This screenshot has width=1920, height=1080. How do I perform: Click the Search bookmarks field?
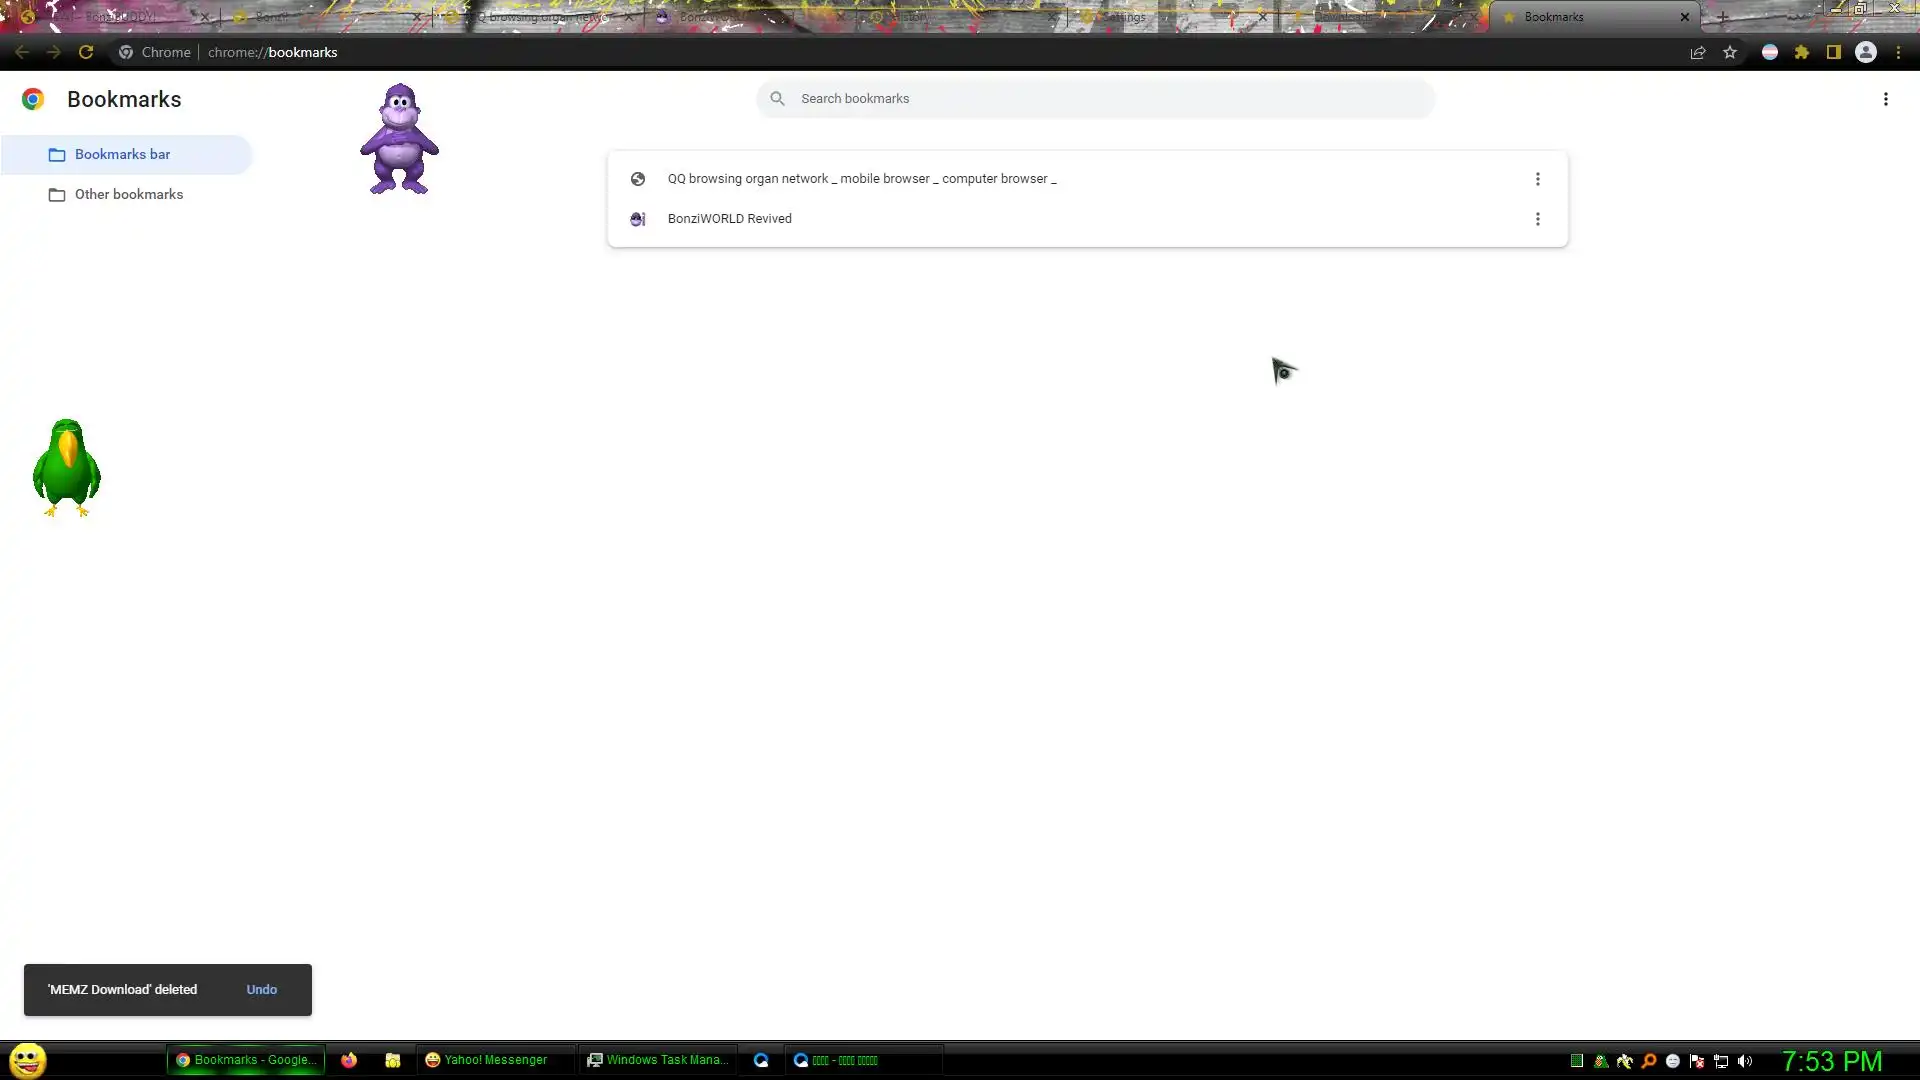(x=1095, y=99)
